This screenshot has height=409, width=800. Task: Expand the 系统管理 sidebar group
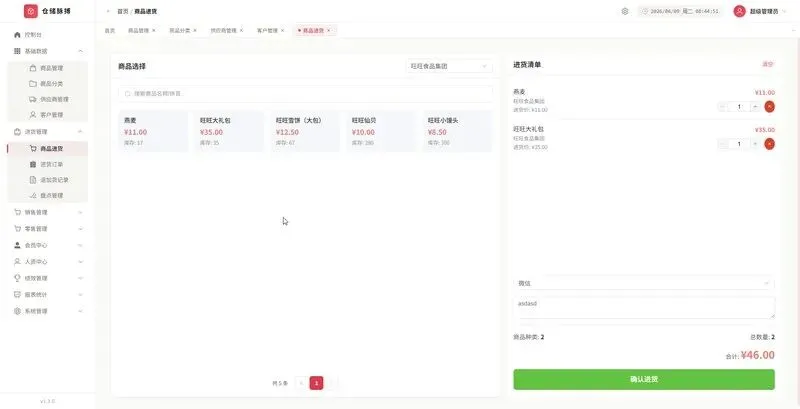click(47, 311)
